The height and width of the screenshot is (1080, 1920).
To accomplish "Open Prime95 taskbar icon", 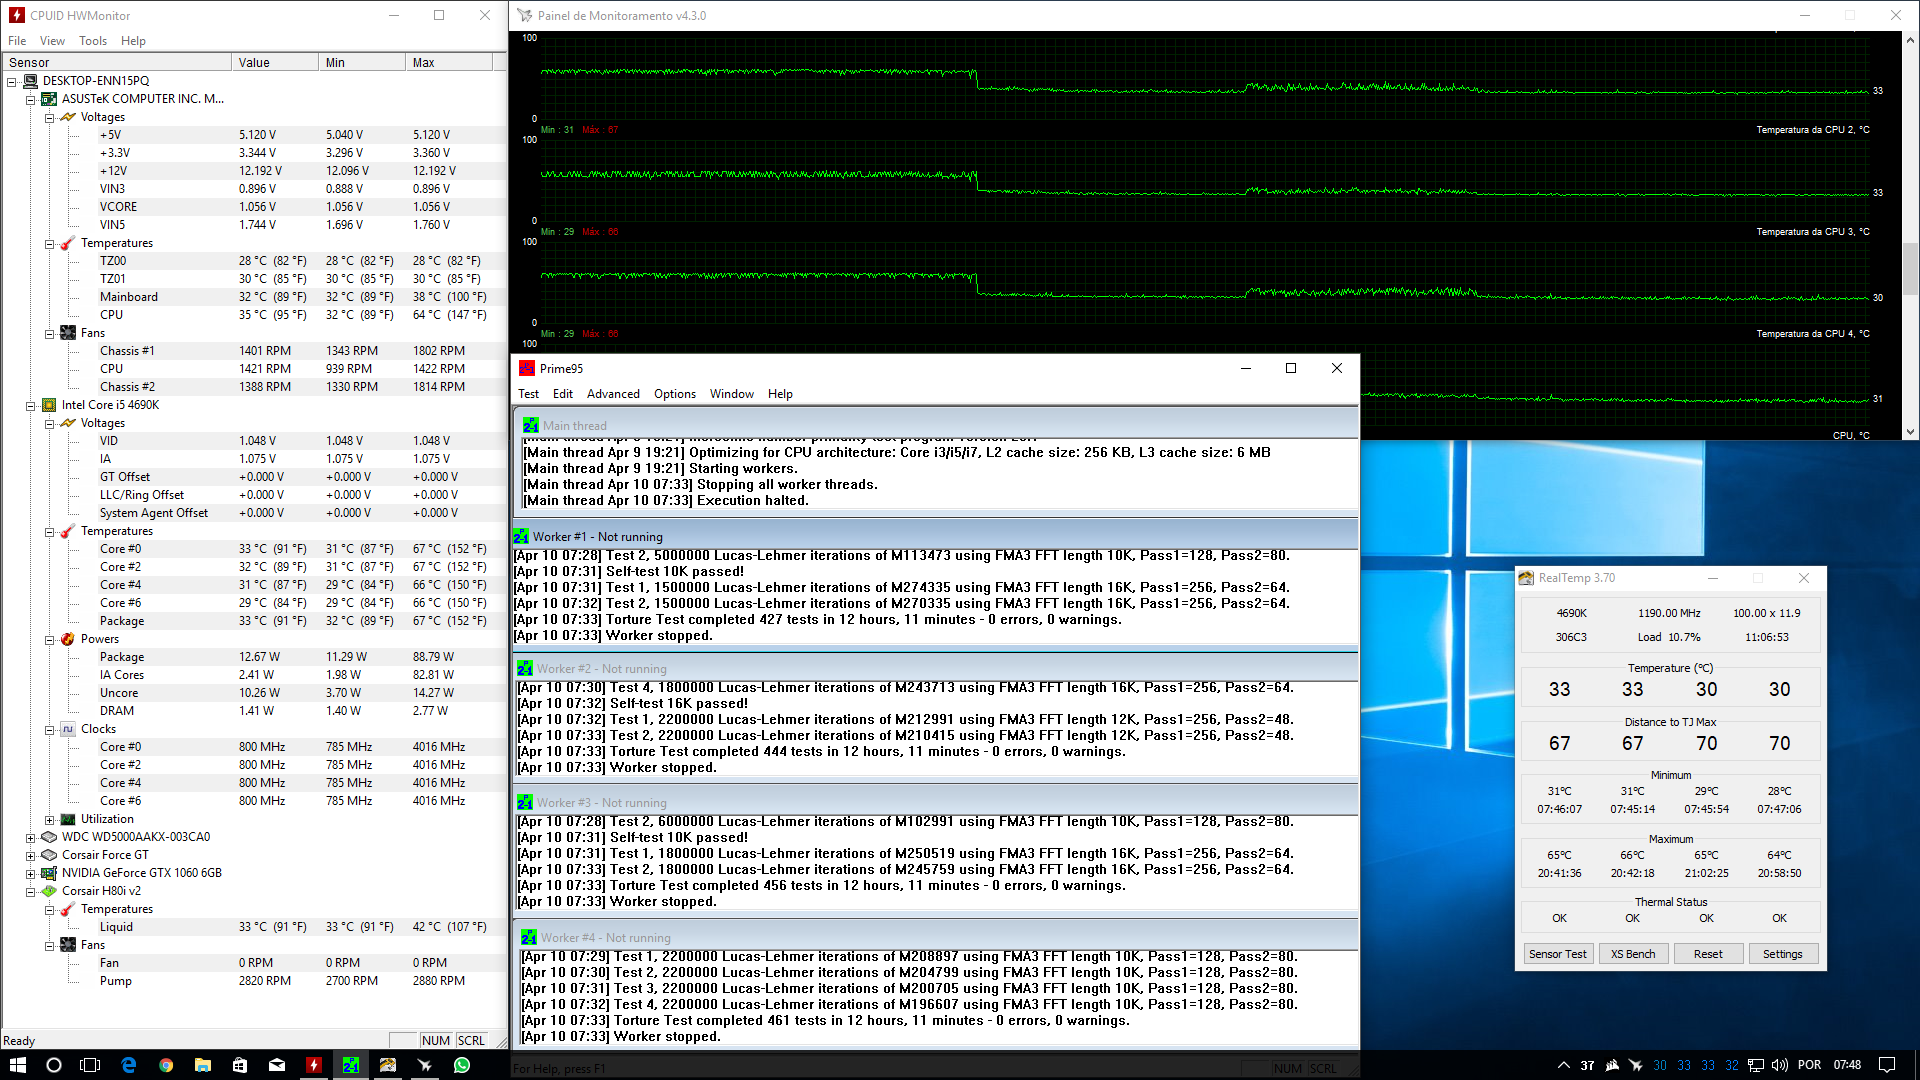I will pyautogui.click(x=351, y=1065).
